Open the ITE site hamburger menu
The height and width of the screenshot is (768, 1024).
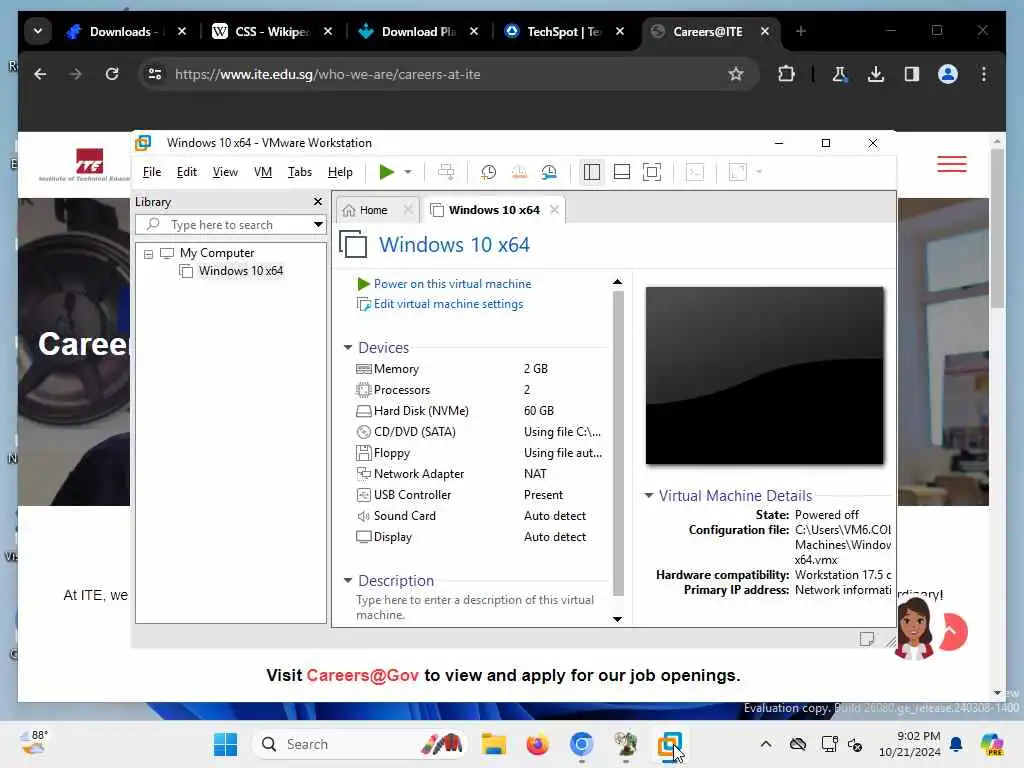click(x=952, y=164)
